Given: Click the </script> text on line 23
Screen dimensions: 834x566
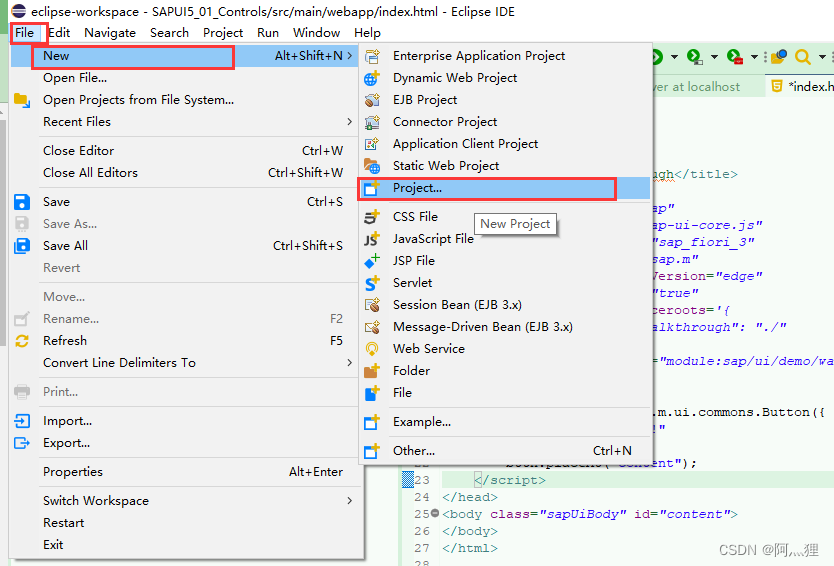Looking at the screenshot, I should (510, 480).
